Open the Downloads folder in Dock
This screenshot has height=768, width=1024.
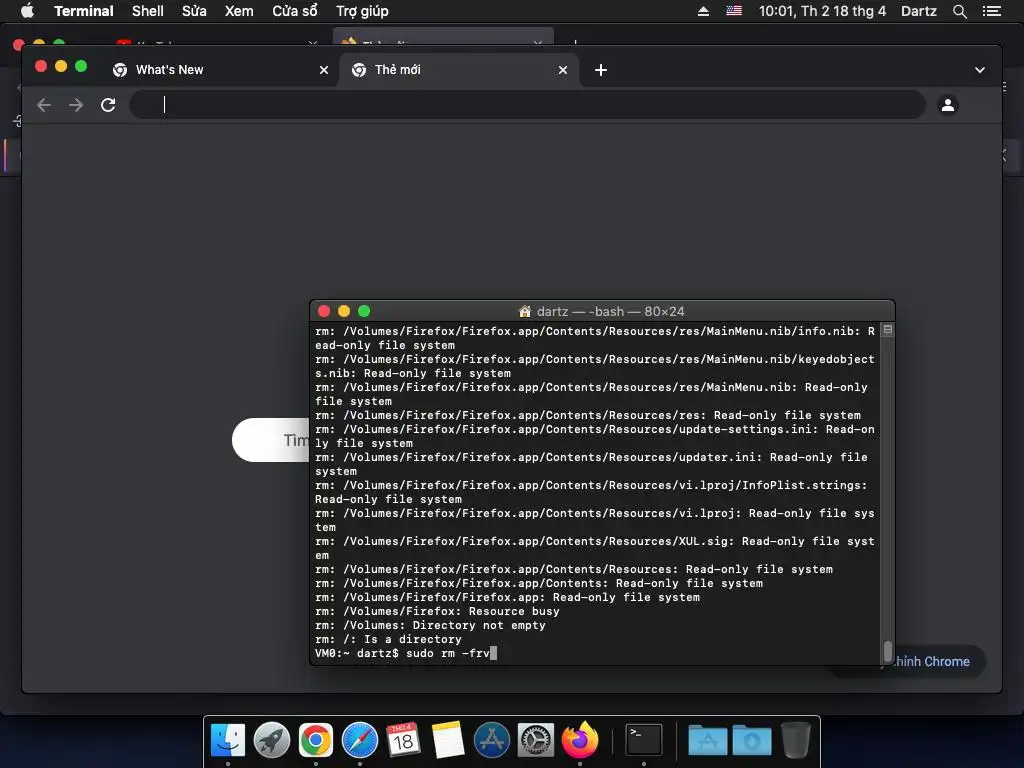(752, 740)
